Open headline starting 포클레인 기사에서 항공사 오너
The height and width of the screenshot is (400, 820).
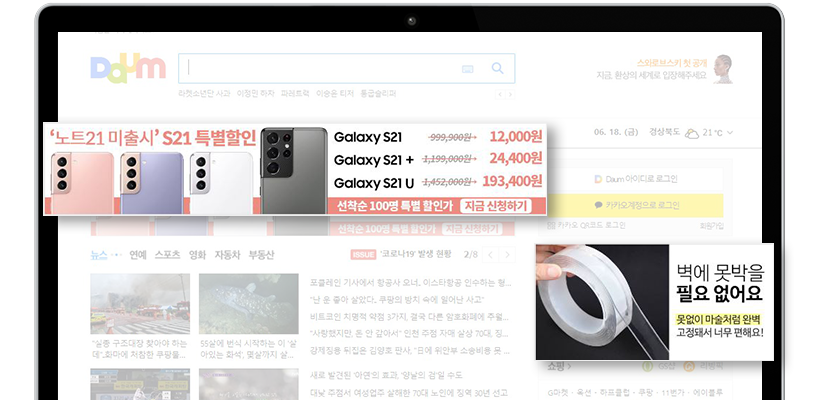(411, 283)
